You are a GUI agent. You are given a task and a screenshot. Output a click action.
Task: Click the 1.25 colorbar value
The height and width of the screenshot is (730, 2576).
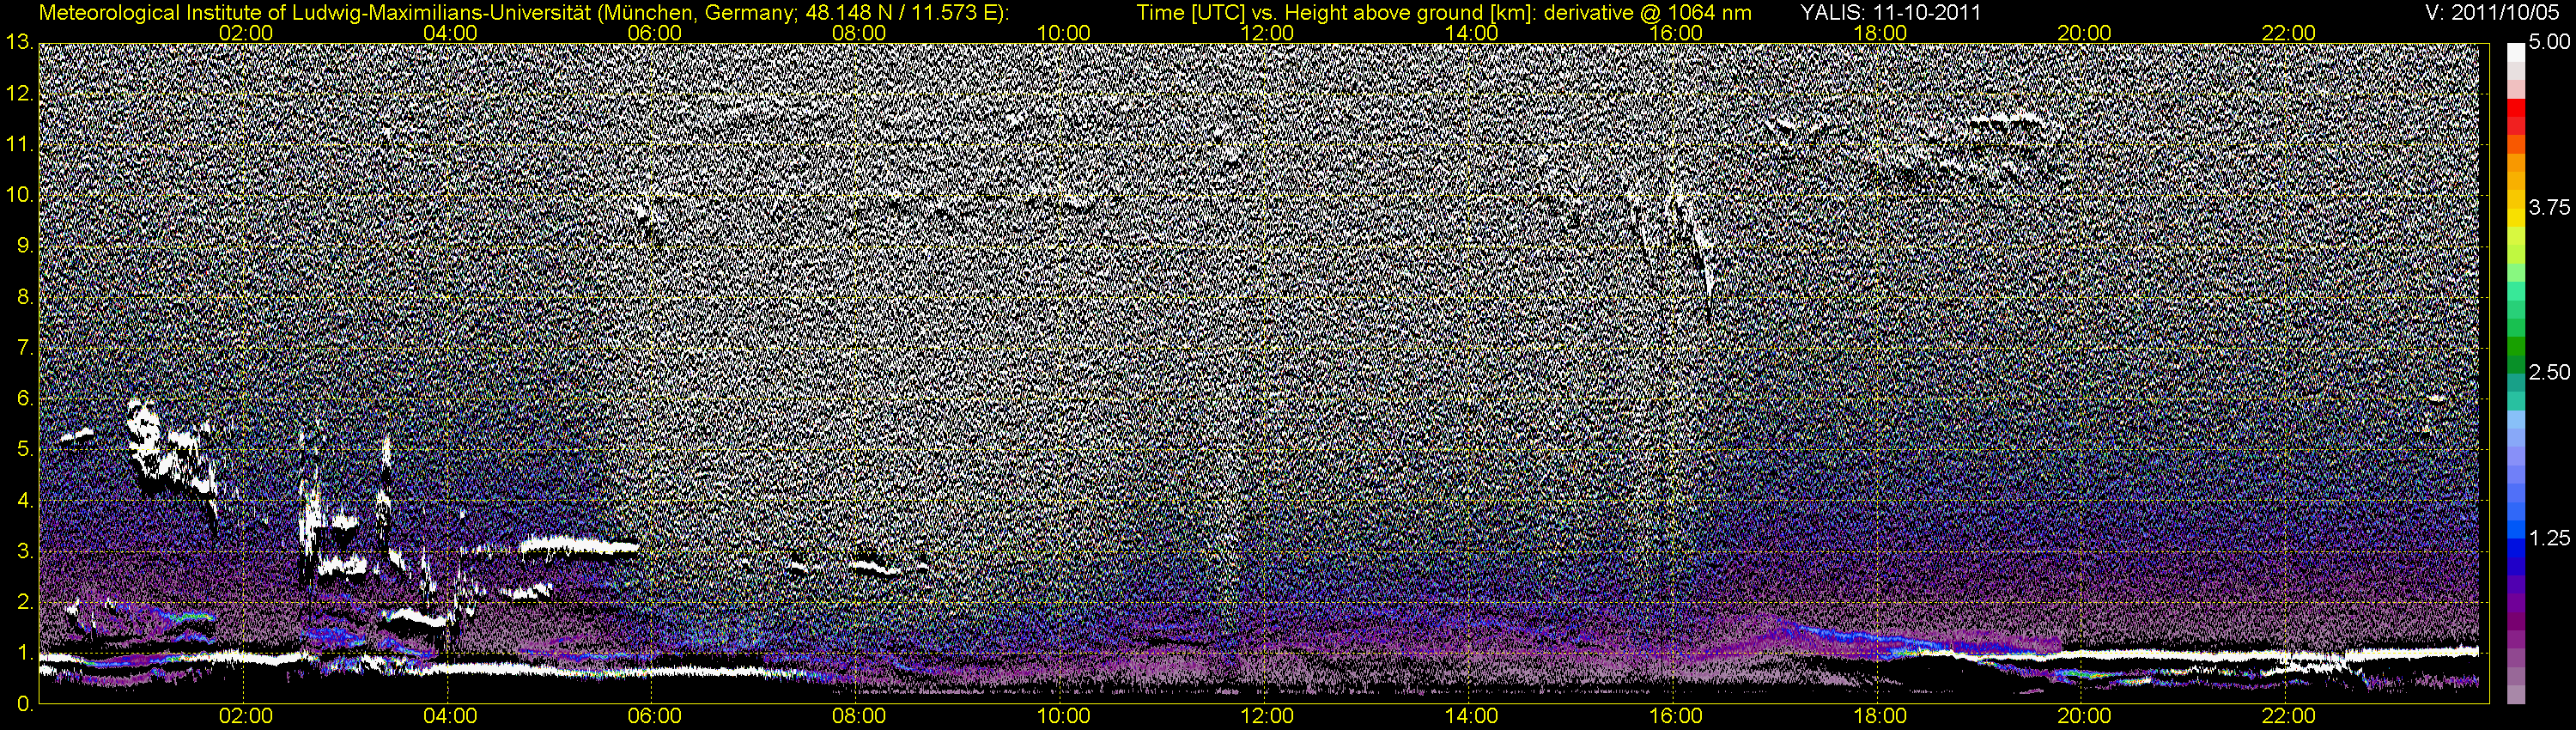click(x=2549, y=538)
